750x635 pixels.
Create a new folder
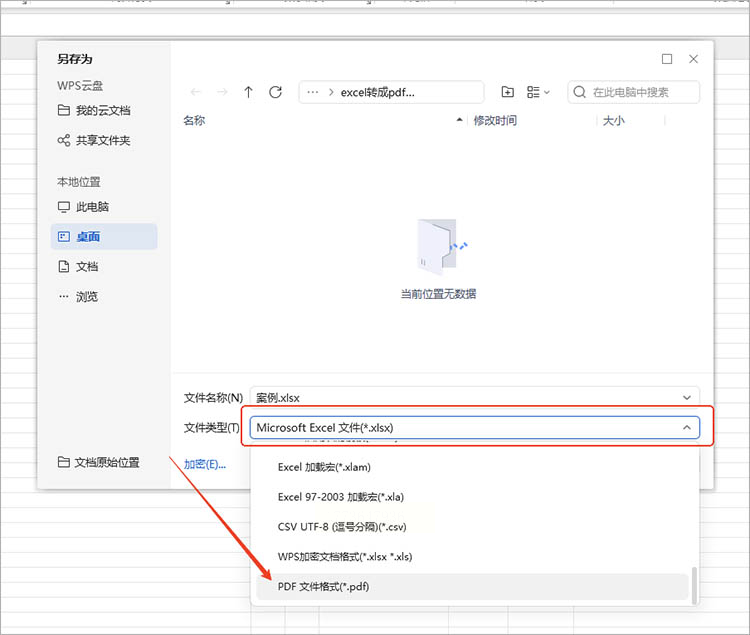click(507, 92)
